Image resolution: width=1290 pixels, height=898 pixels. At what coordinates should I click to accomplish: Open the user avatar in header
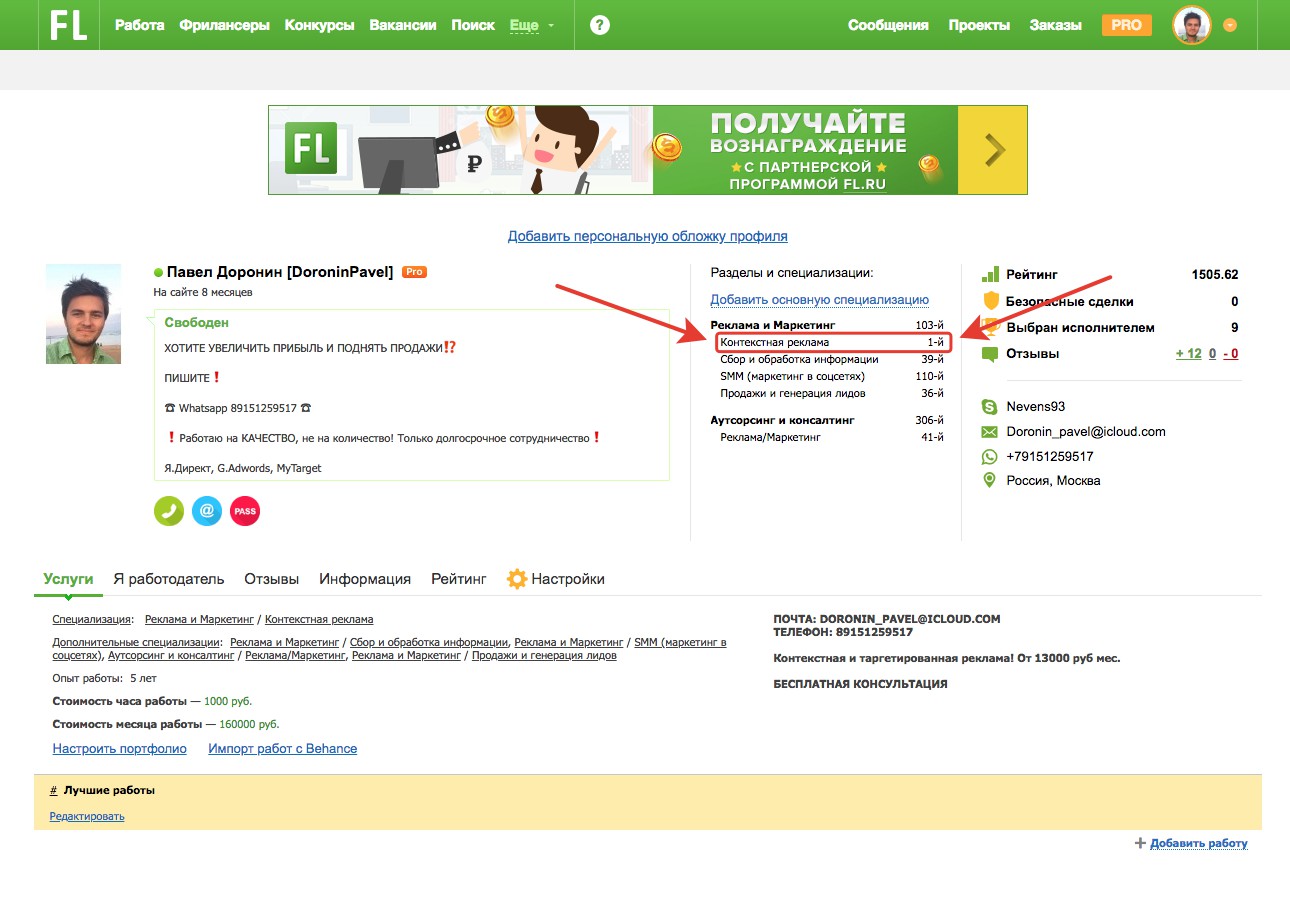(1192, 25)
